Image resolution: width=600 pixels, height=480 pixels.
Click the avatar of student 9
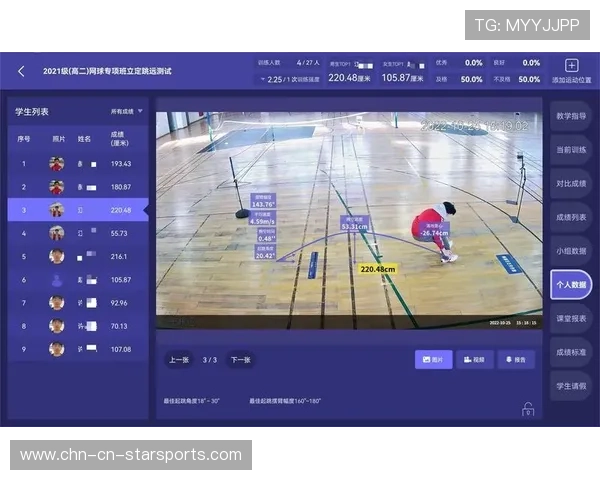[57, 349]
